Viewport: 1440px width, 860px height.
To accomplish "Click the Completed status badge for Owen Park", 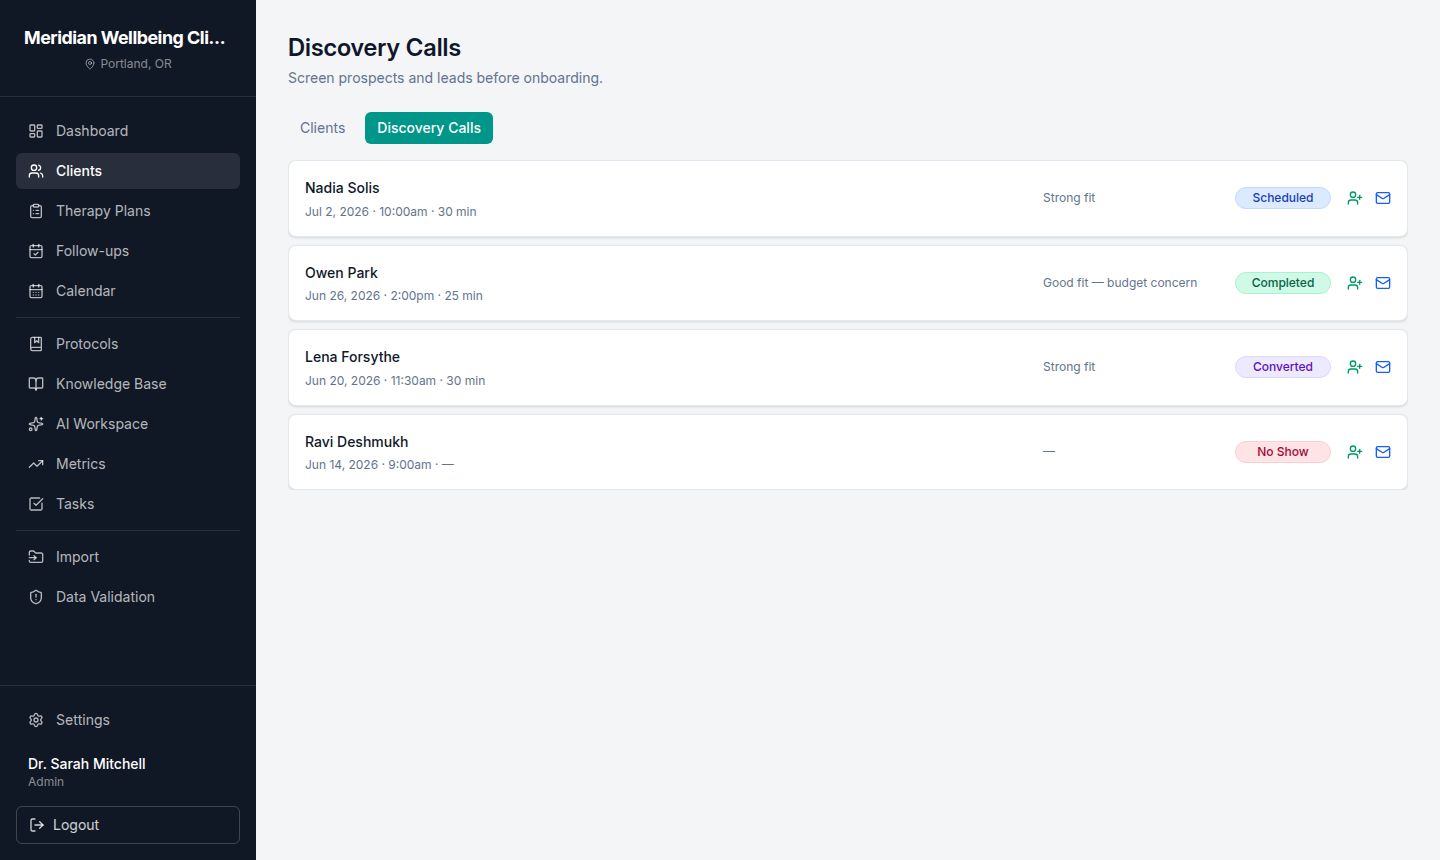I will pyautogui.click(x=1282, y=283).
